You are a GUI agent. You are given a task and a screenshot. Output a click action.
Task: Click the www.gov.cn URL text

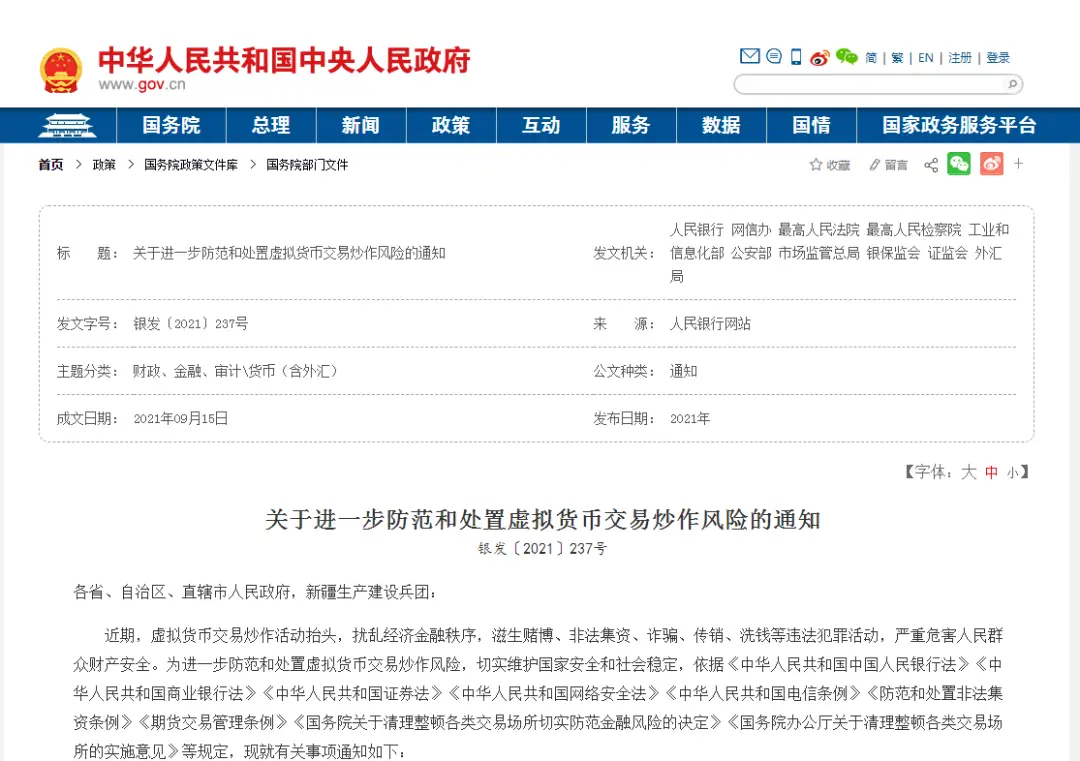[142, 85]
